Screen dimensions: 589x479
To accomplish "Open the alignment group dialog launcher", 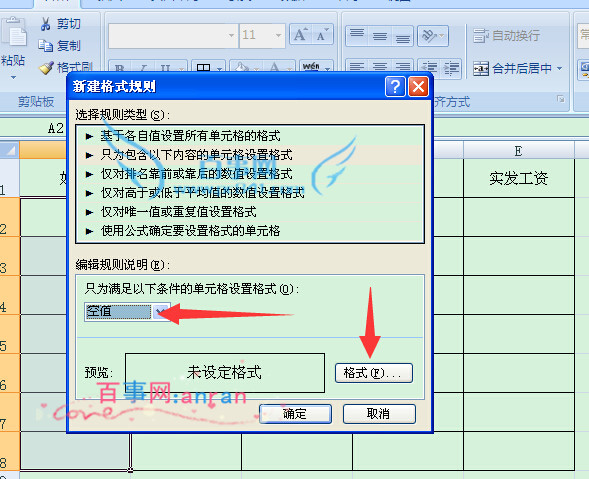I will [x=561, y=99].
